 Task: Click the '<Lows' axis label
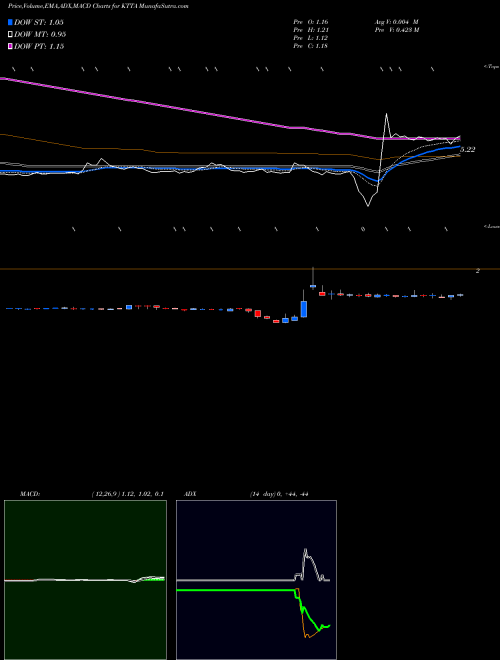pyautogui.click(x=492, y=226)
